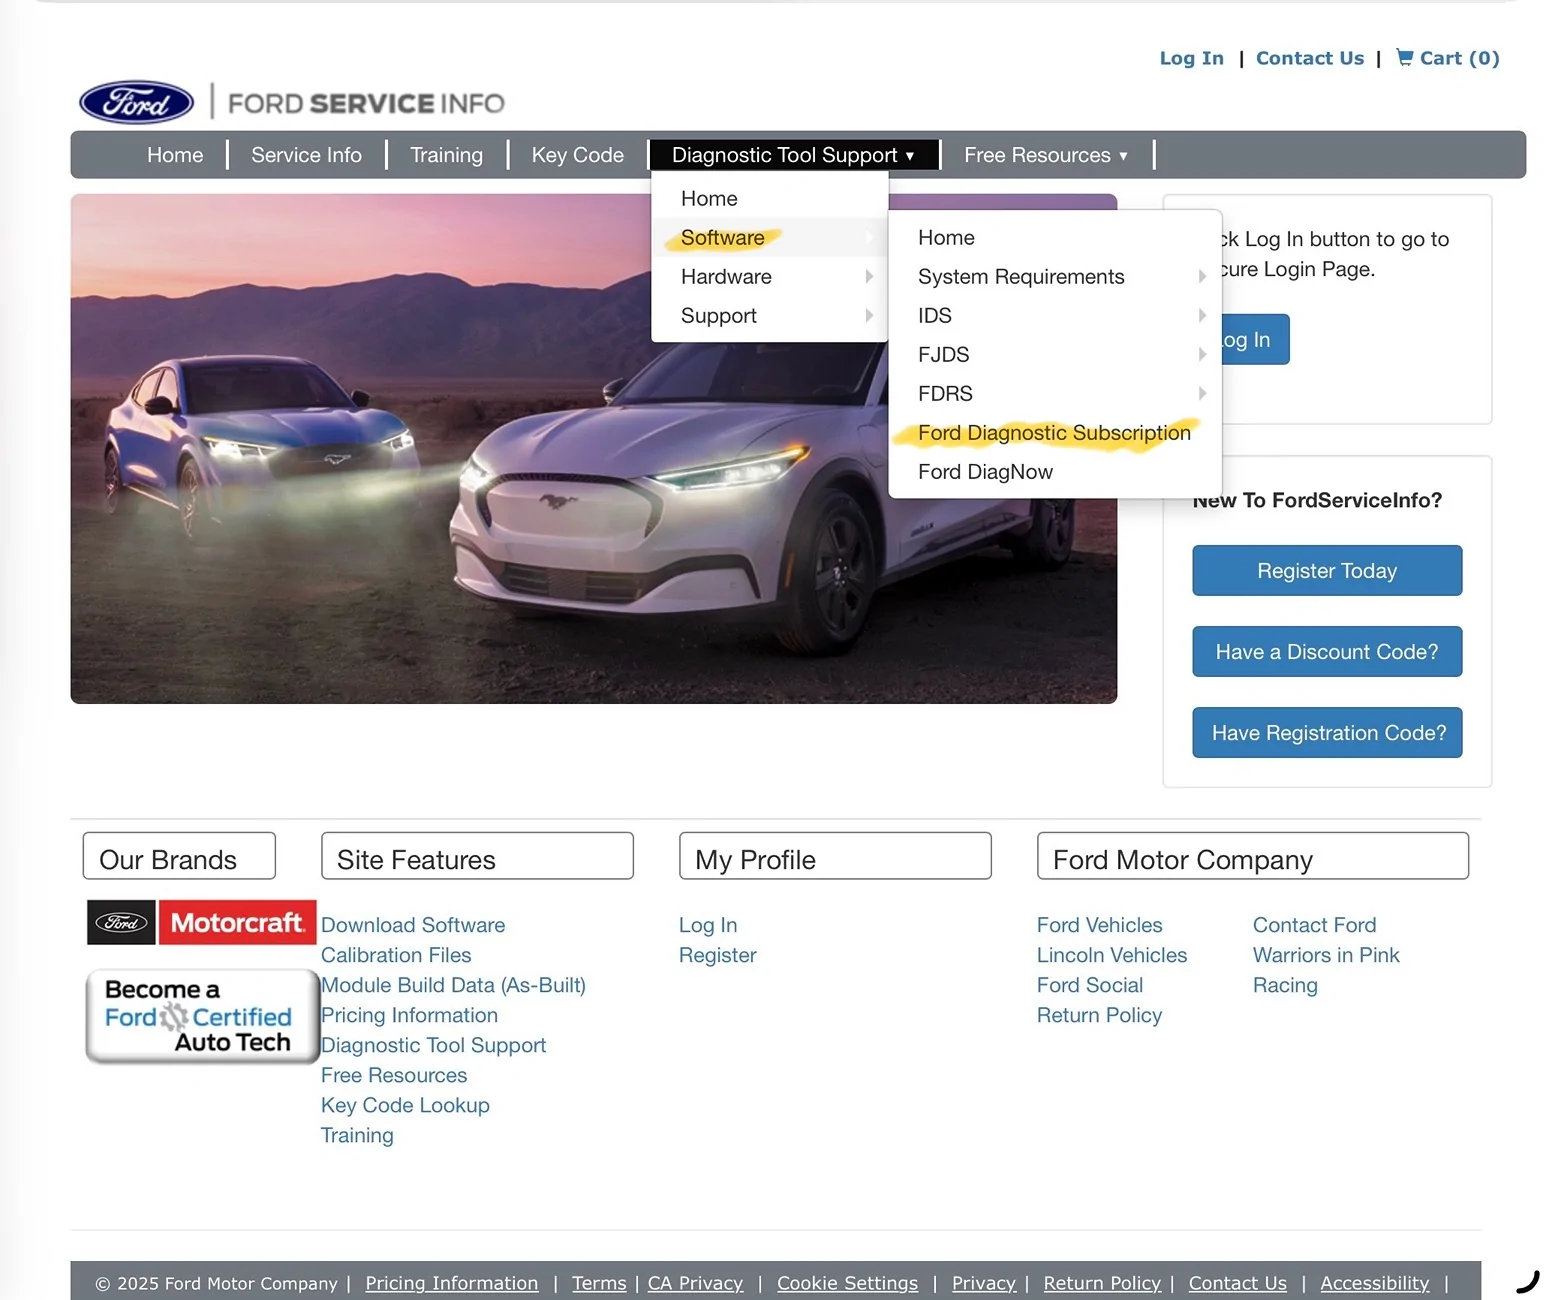Click Have a Discount Code? button

click(1327, 652)
